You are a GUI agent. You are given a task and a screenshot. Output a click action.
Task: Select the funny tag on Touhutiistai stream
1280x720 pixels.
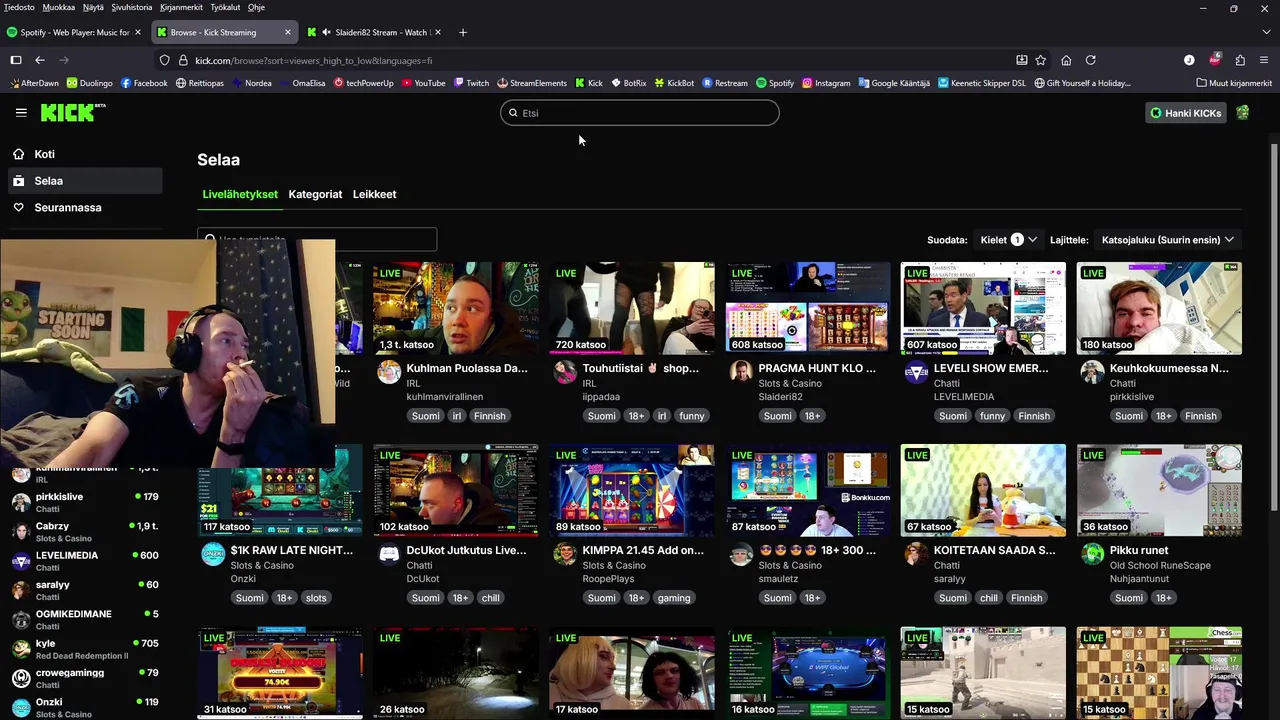tap(692, 416)
